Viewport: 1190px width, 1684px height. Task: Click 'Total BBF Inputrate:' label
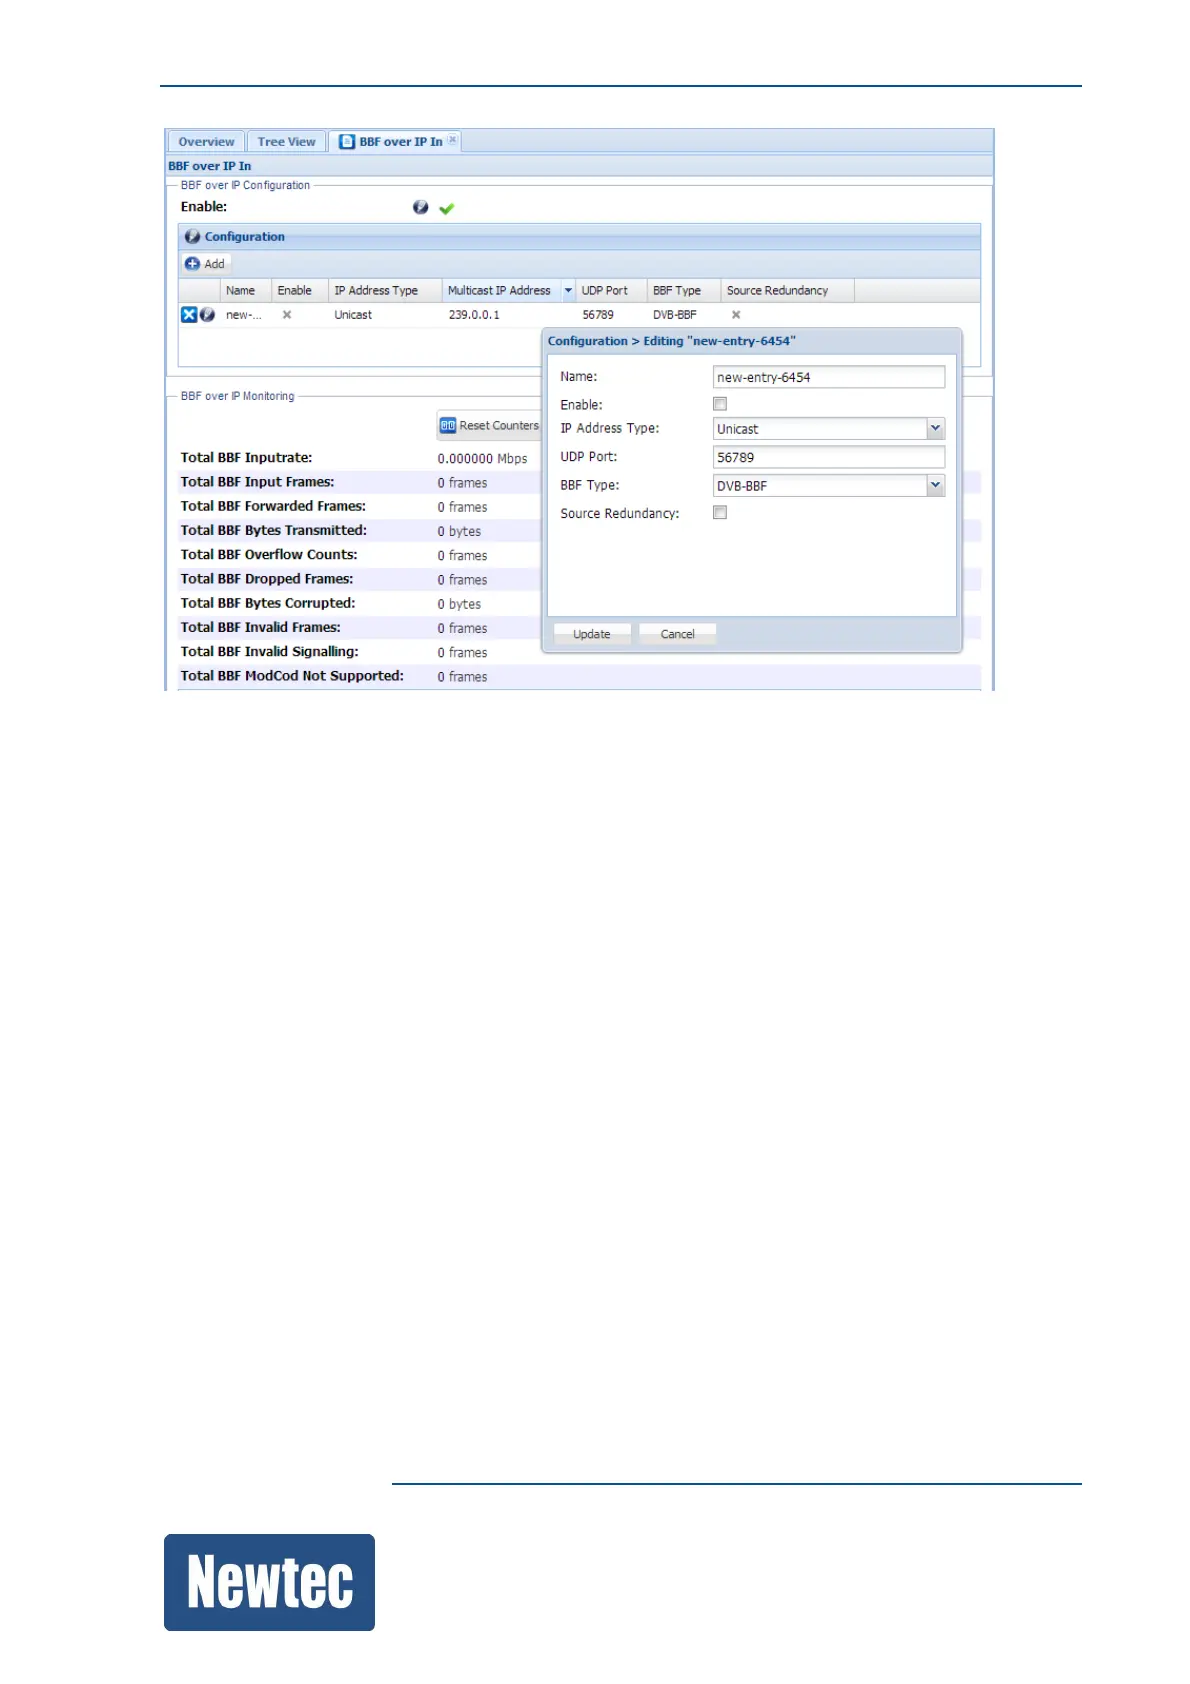point(246,458)
